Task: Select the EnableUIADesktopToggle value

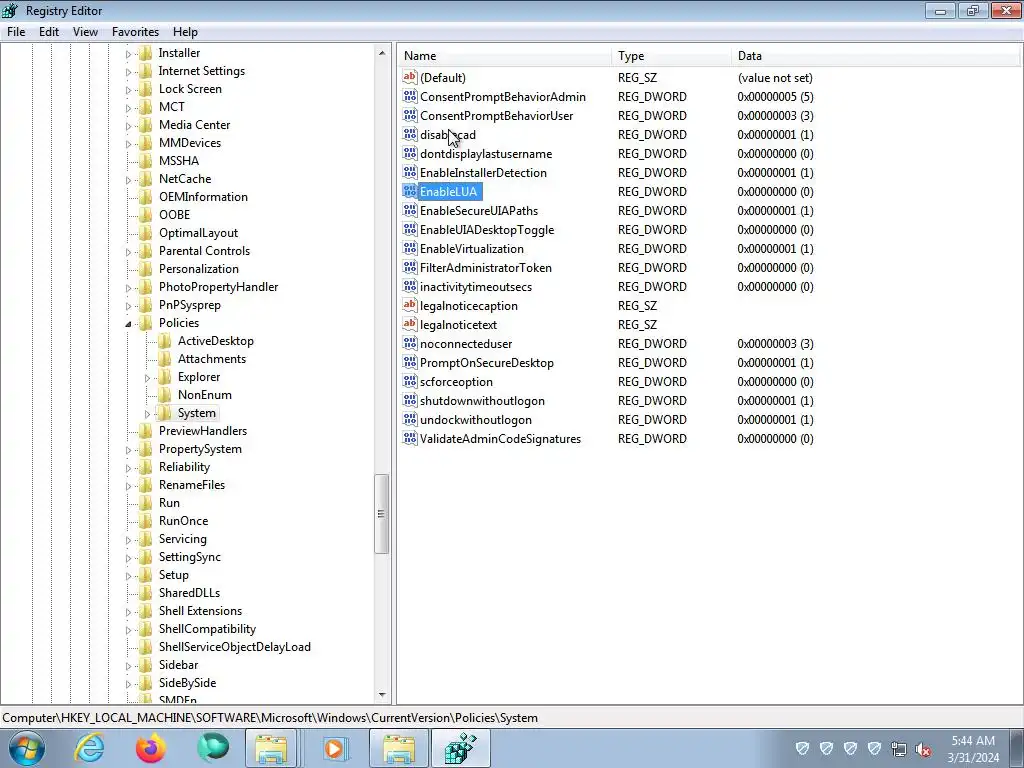Action: (487, 229)
